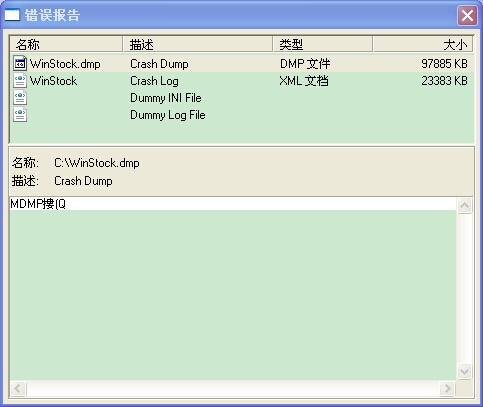Image resolution: width=483 pixels, height=407 pixels.
Task: Sort by the 大小 column header
Action: [423, 44]
